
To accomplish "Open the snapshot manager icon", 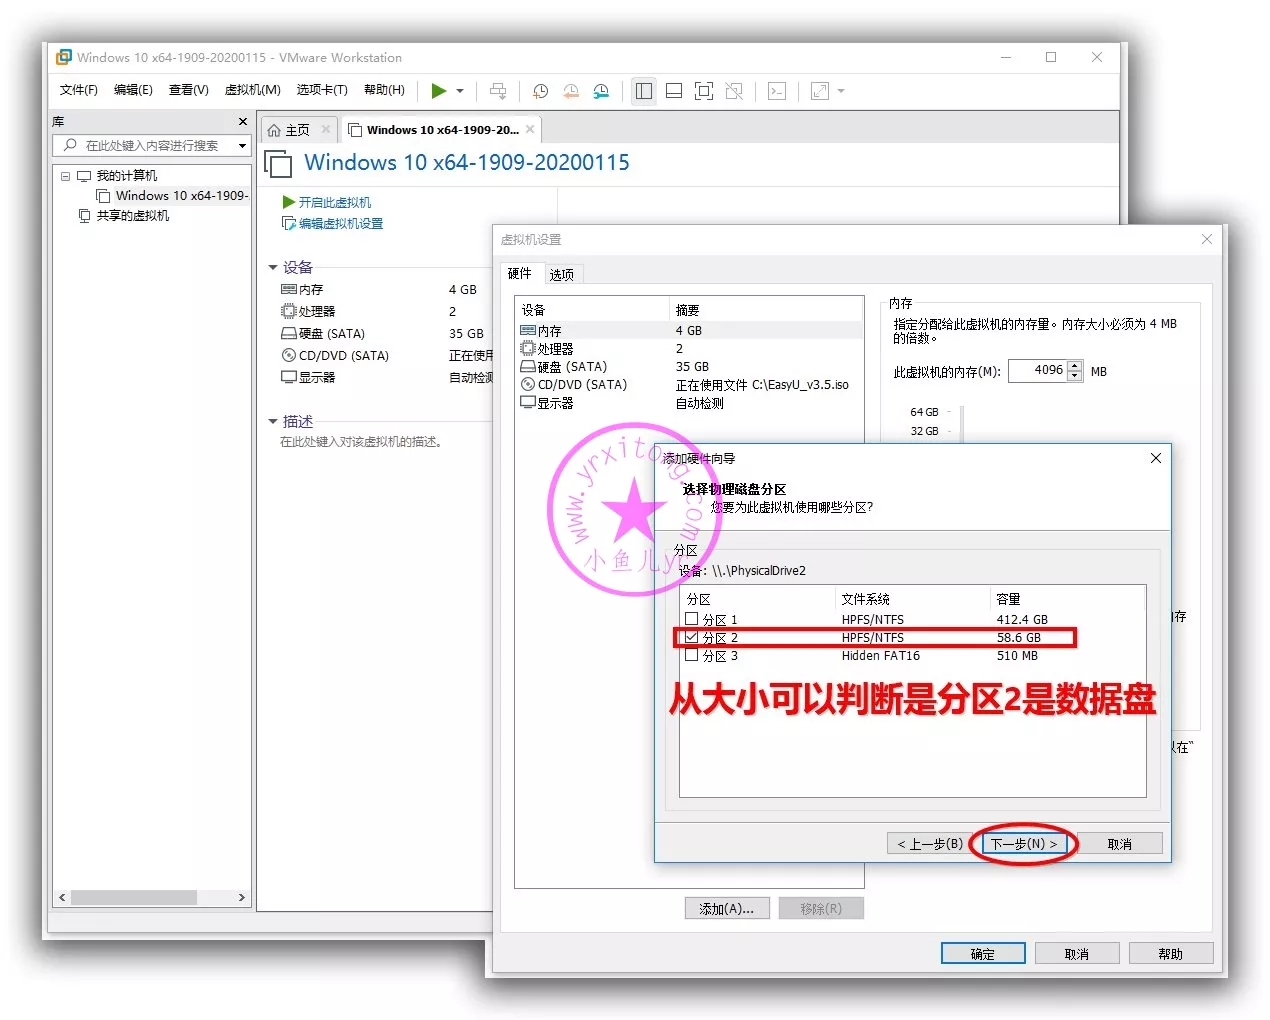I will [601, 91].
